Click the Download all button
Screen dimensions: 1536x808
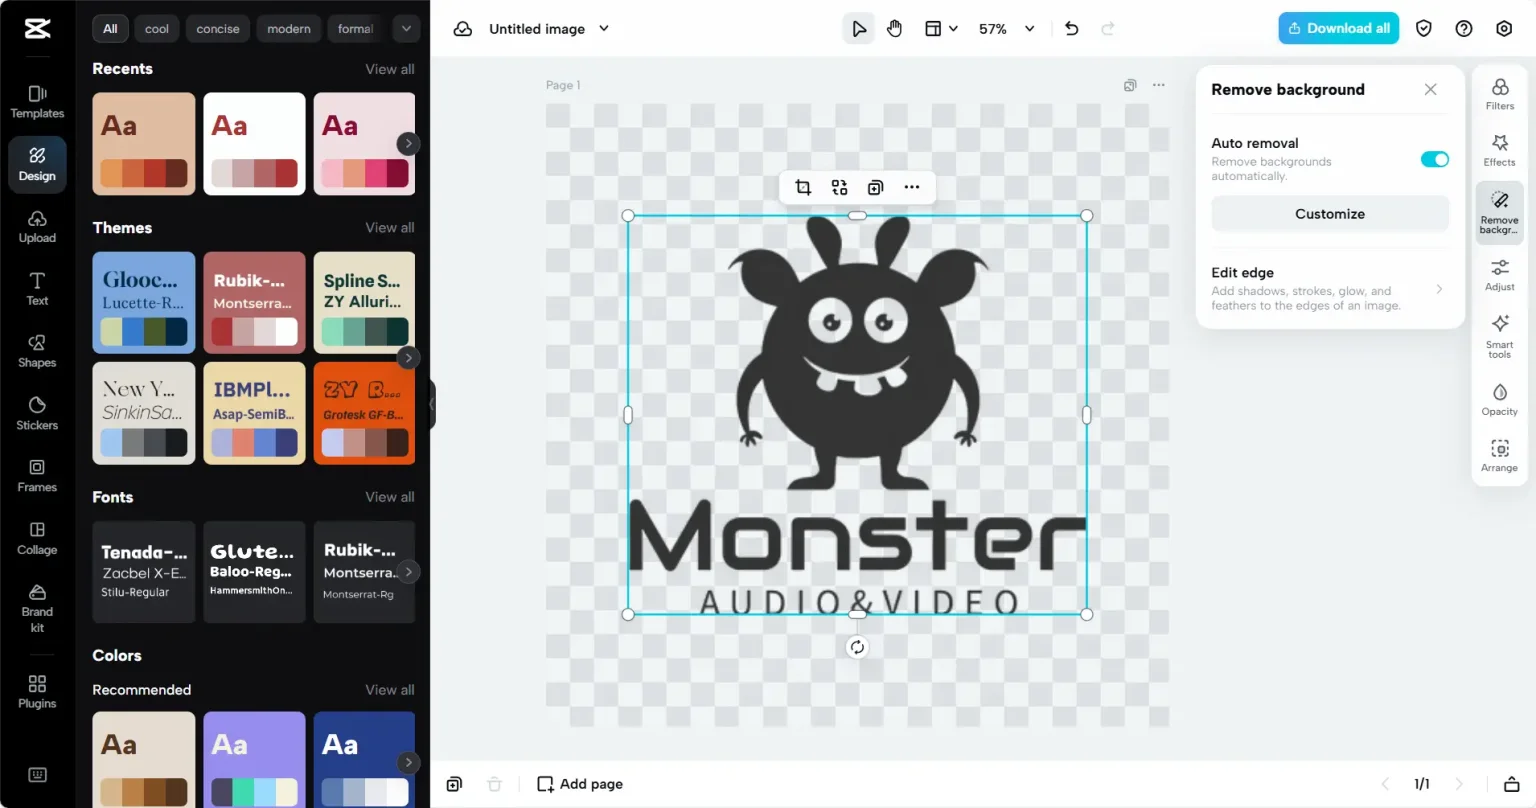[1338, 28]
